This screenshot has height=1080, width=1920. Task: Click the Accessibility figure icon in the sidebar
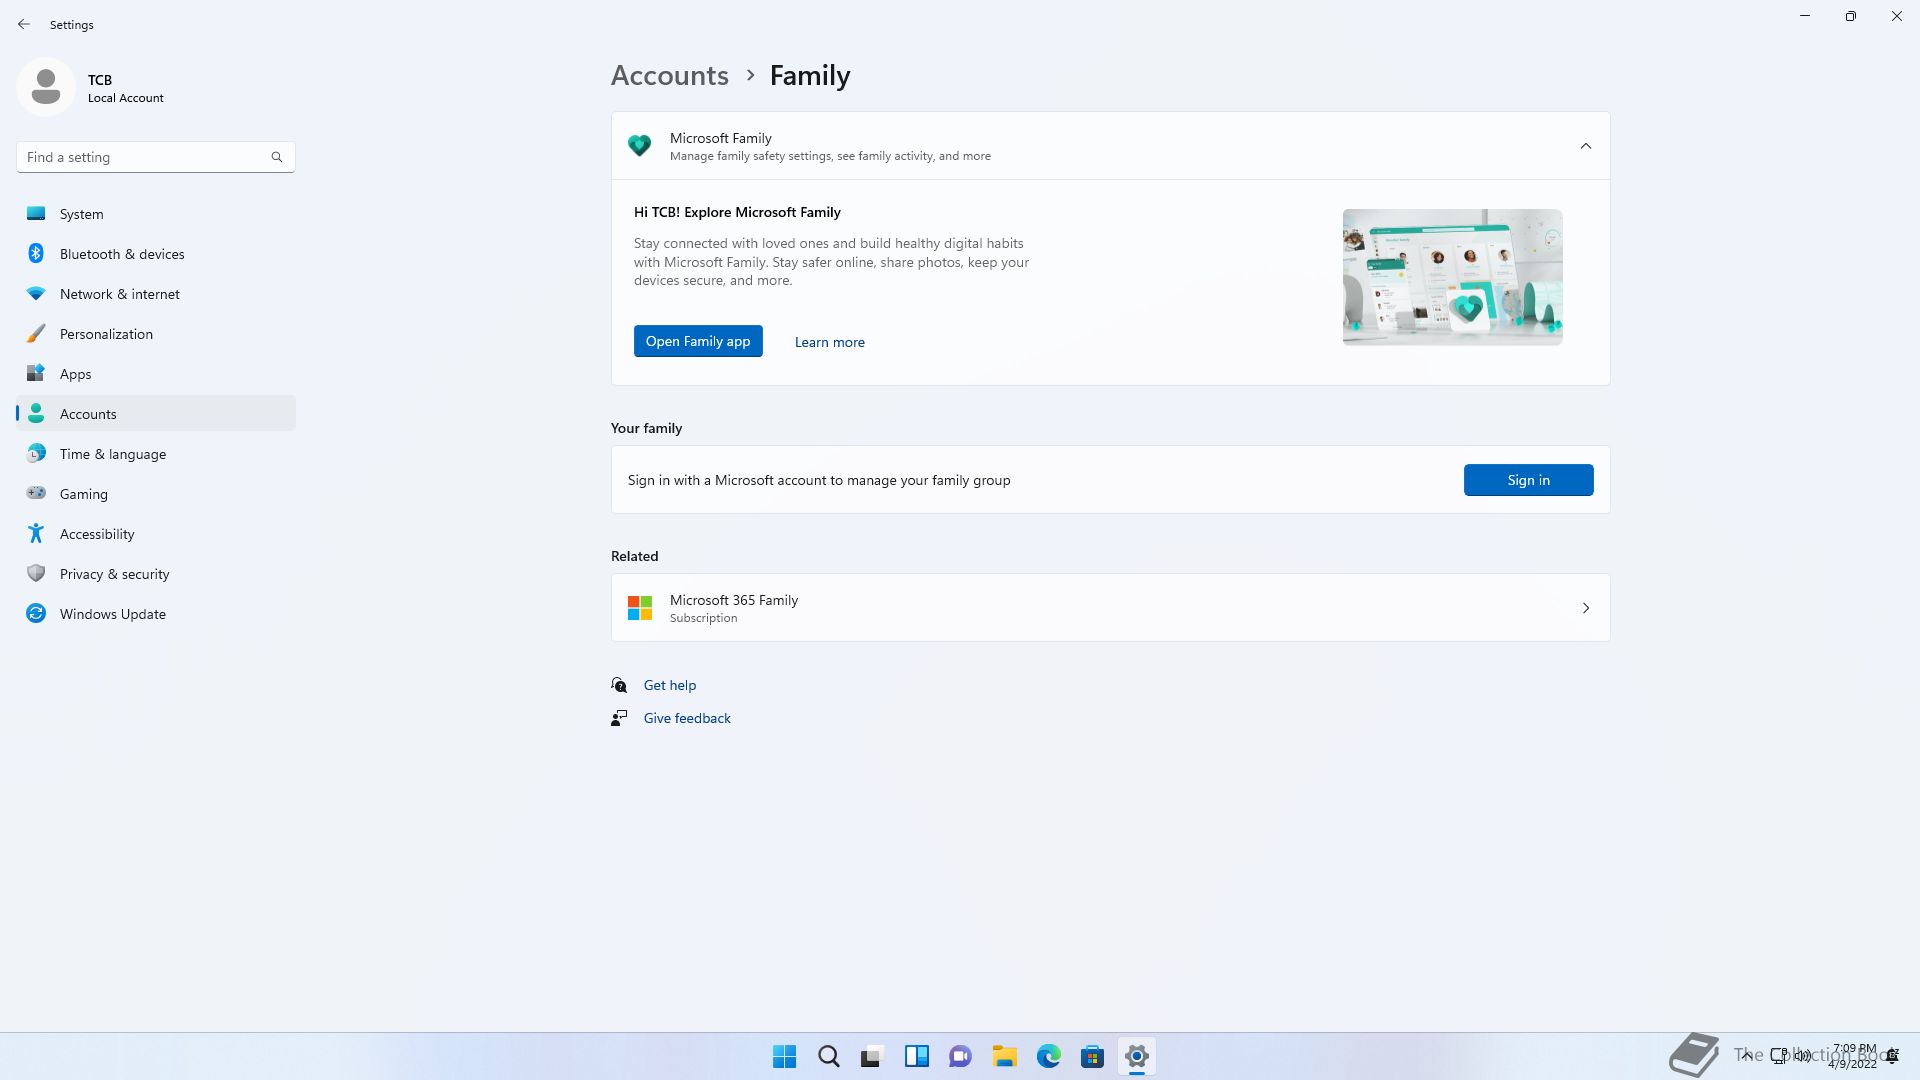[36, 534]
